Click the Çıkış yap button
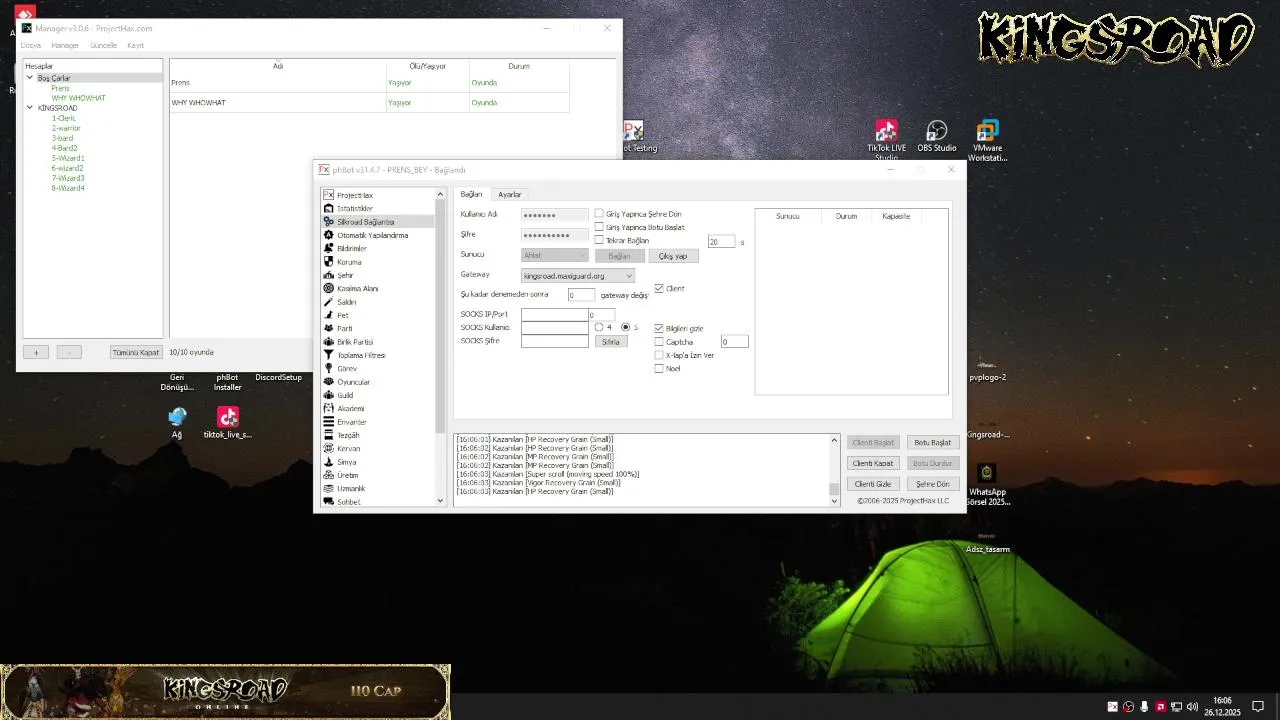The image size is (1280, 720). [673, 256]
